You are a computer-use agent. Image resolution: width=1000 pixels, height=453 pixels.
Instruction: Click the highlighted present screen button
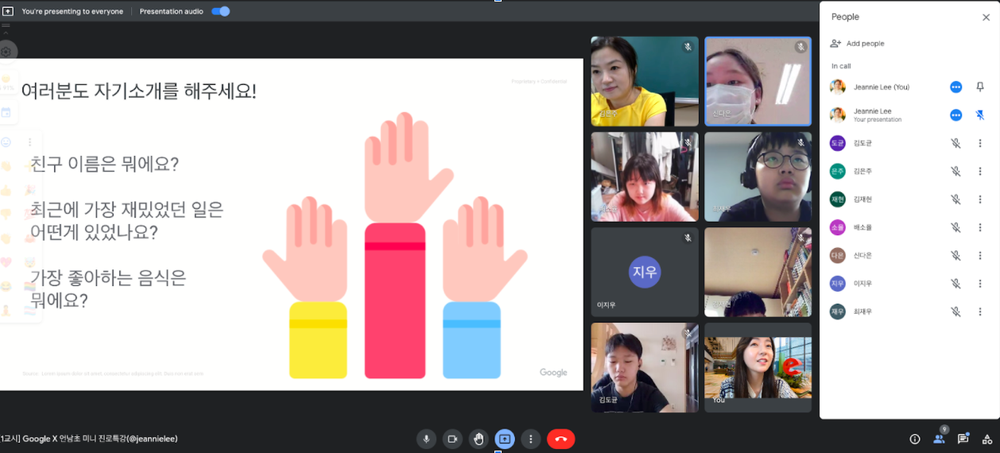(x=504, y=439)
